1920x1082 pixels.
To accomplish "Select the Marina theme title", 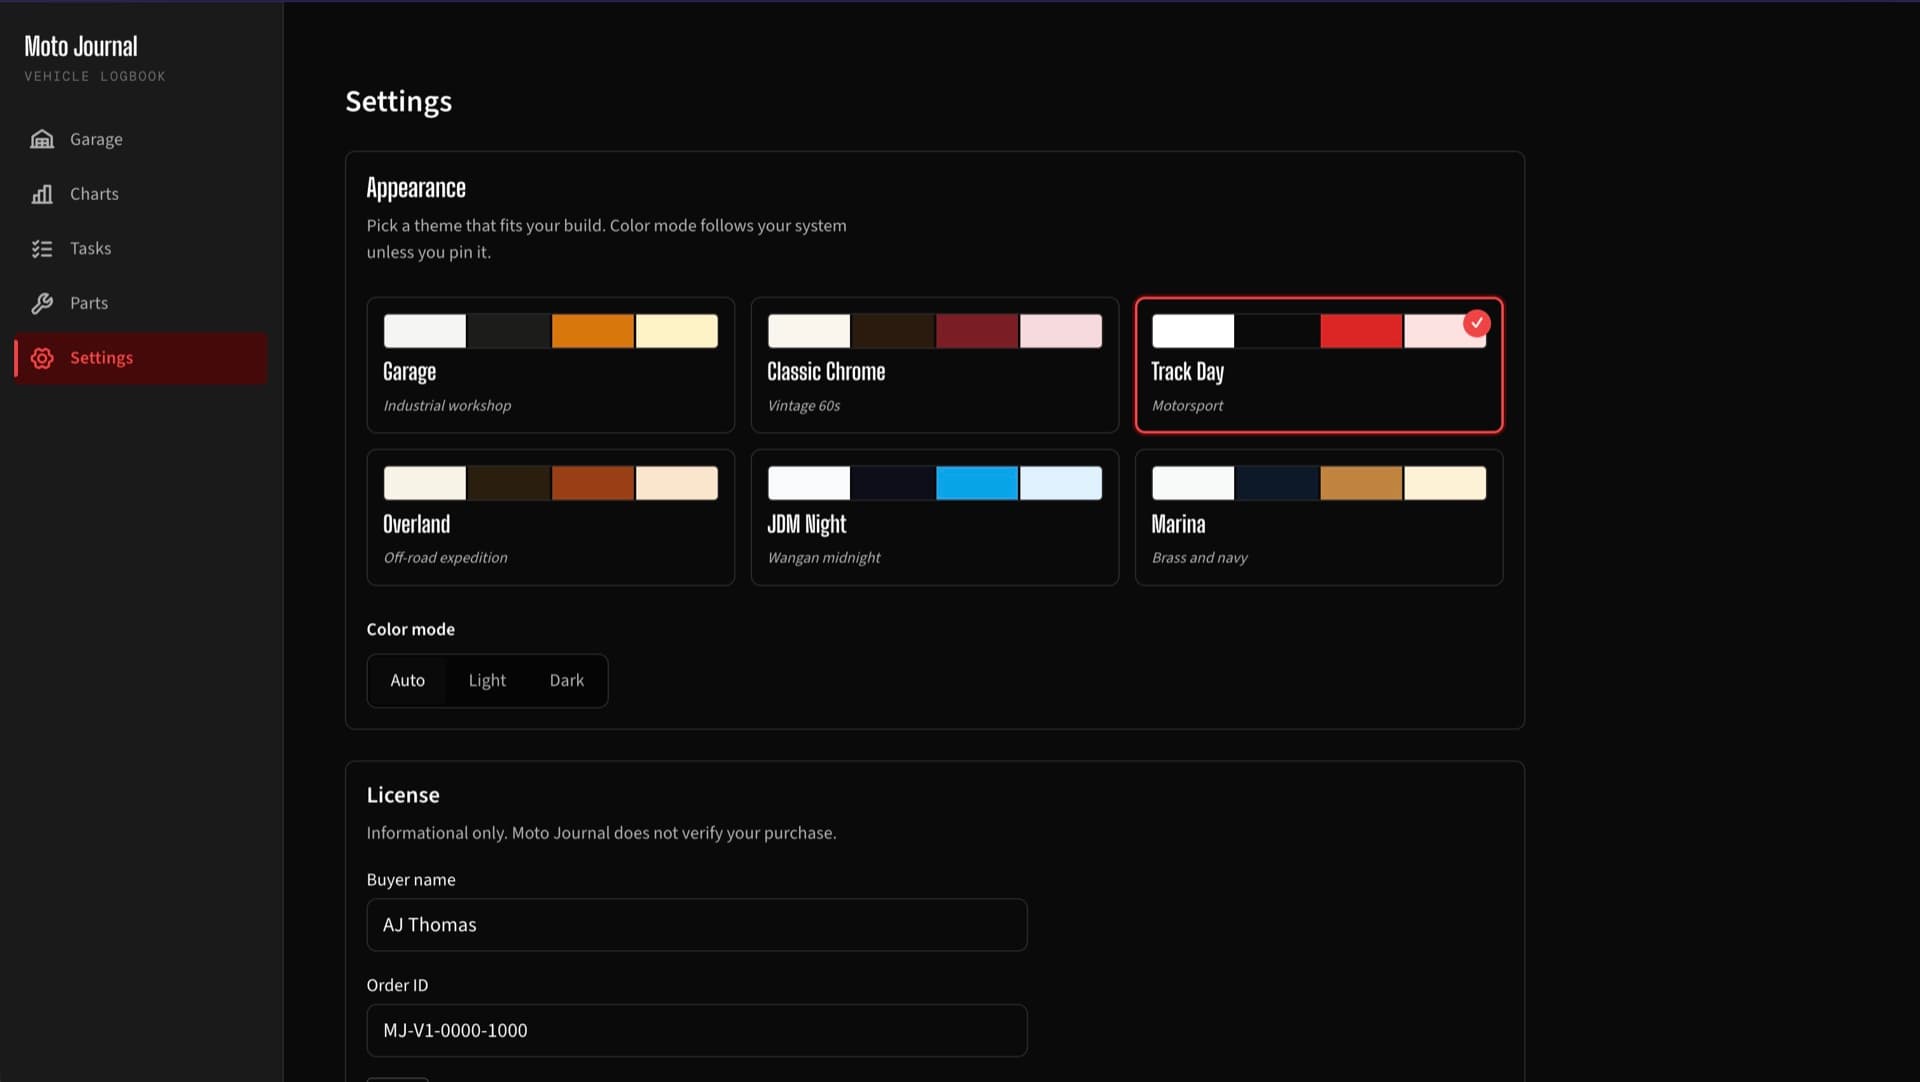I will 1178,524.
